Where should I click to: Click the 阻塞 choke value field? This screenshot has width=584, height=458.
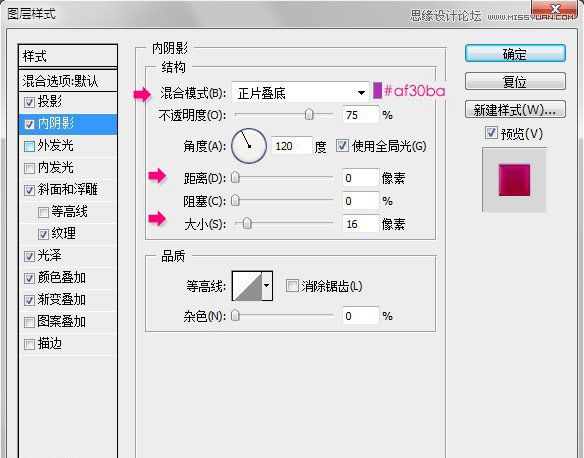pyautogui.click(x=360, y=201)
